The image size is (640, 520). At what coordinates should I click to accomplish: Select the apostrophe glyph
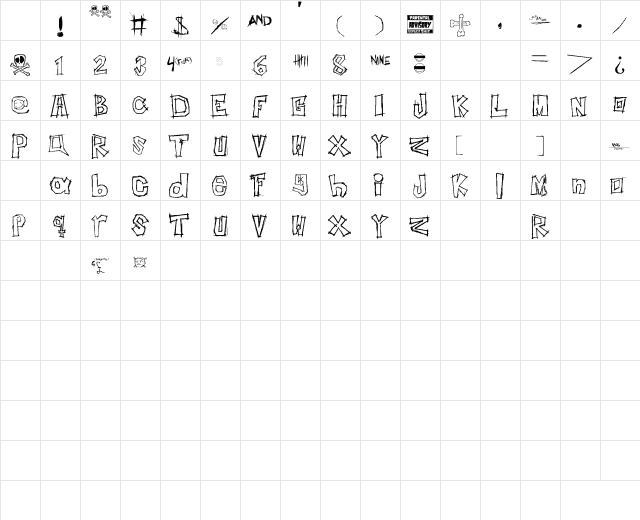pos(300,4)
